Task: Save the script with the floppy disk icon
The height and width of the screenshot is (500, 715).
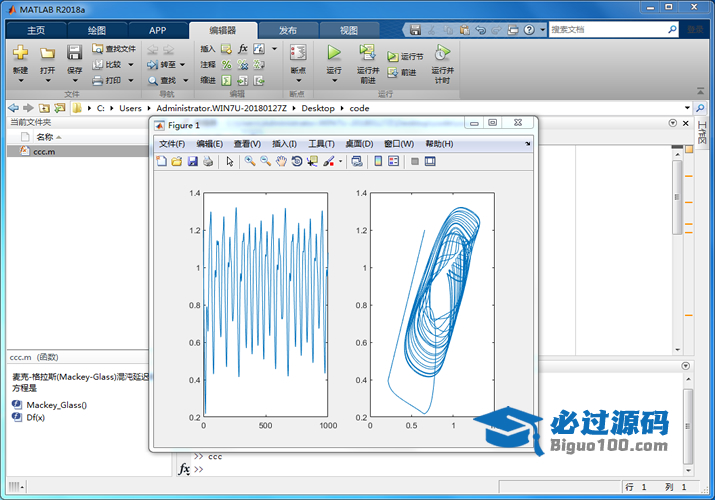Action: (74, 52)
